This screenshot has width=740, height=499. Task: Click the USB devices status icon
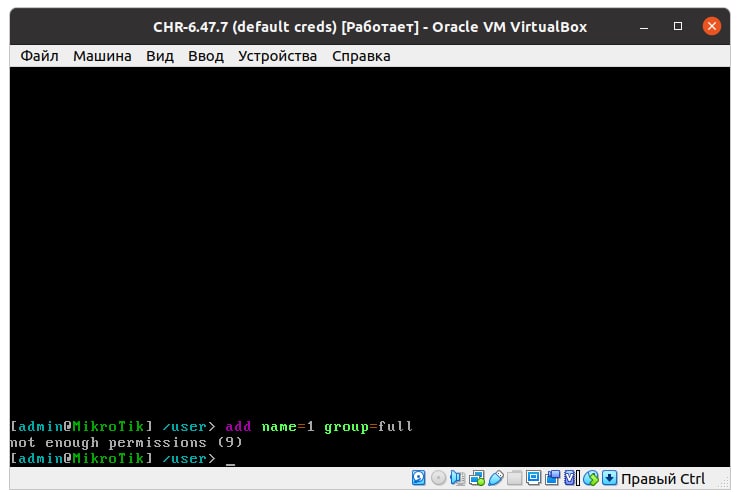(x=496, y=478)
